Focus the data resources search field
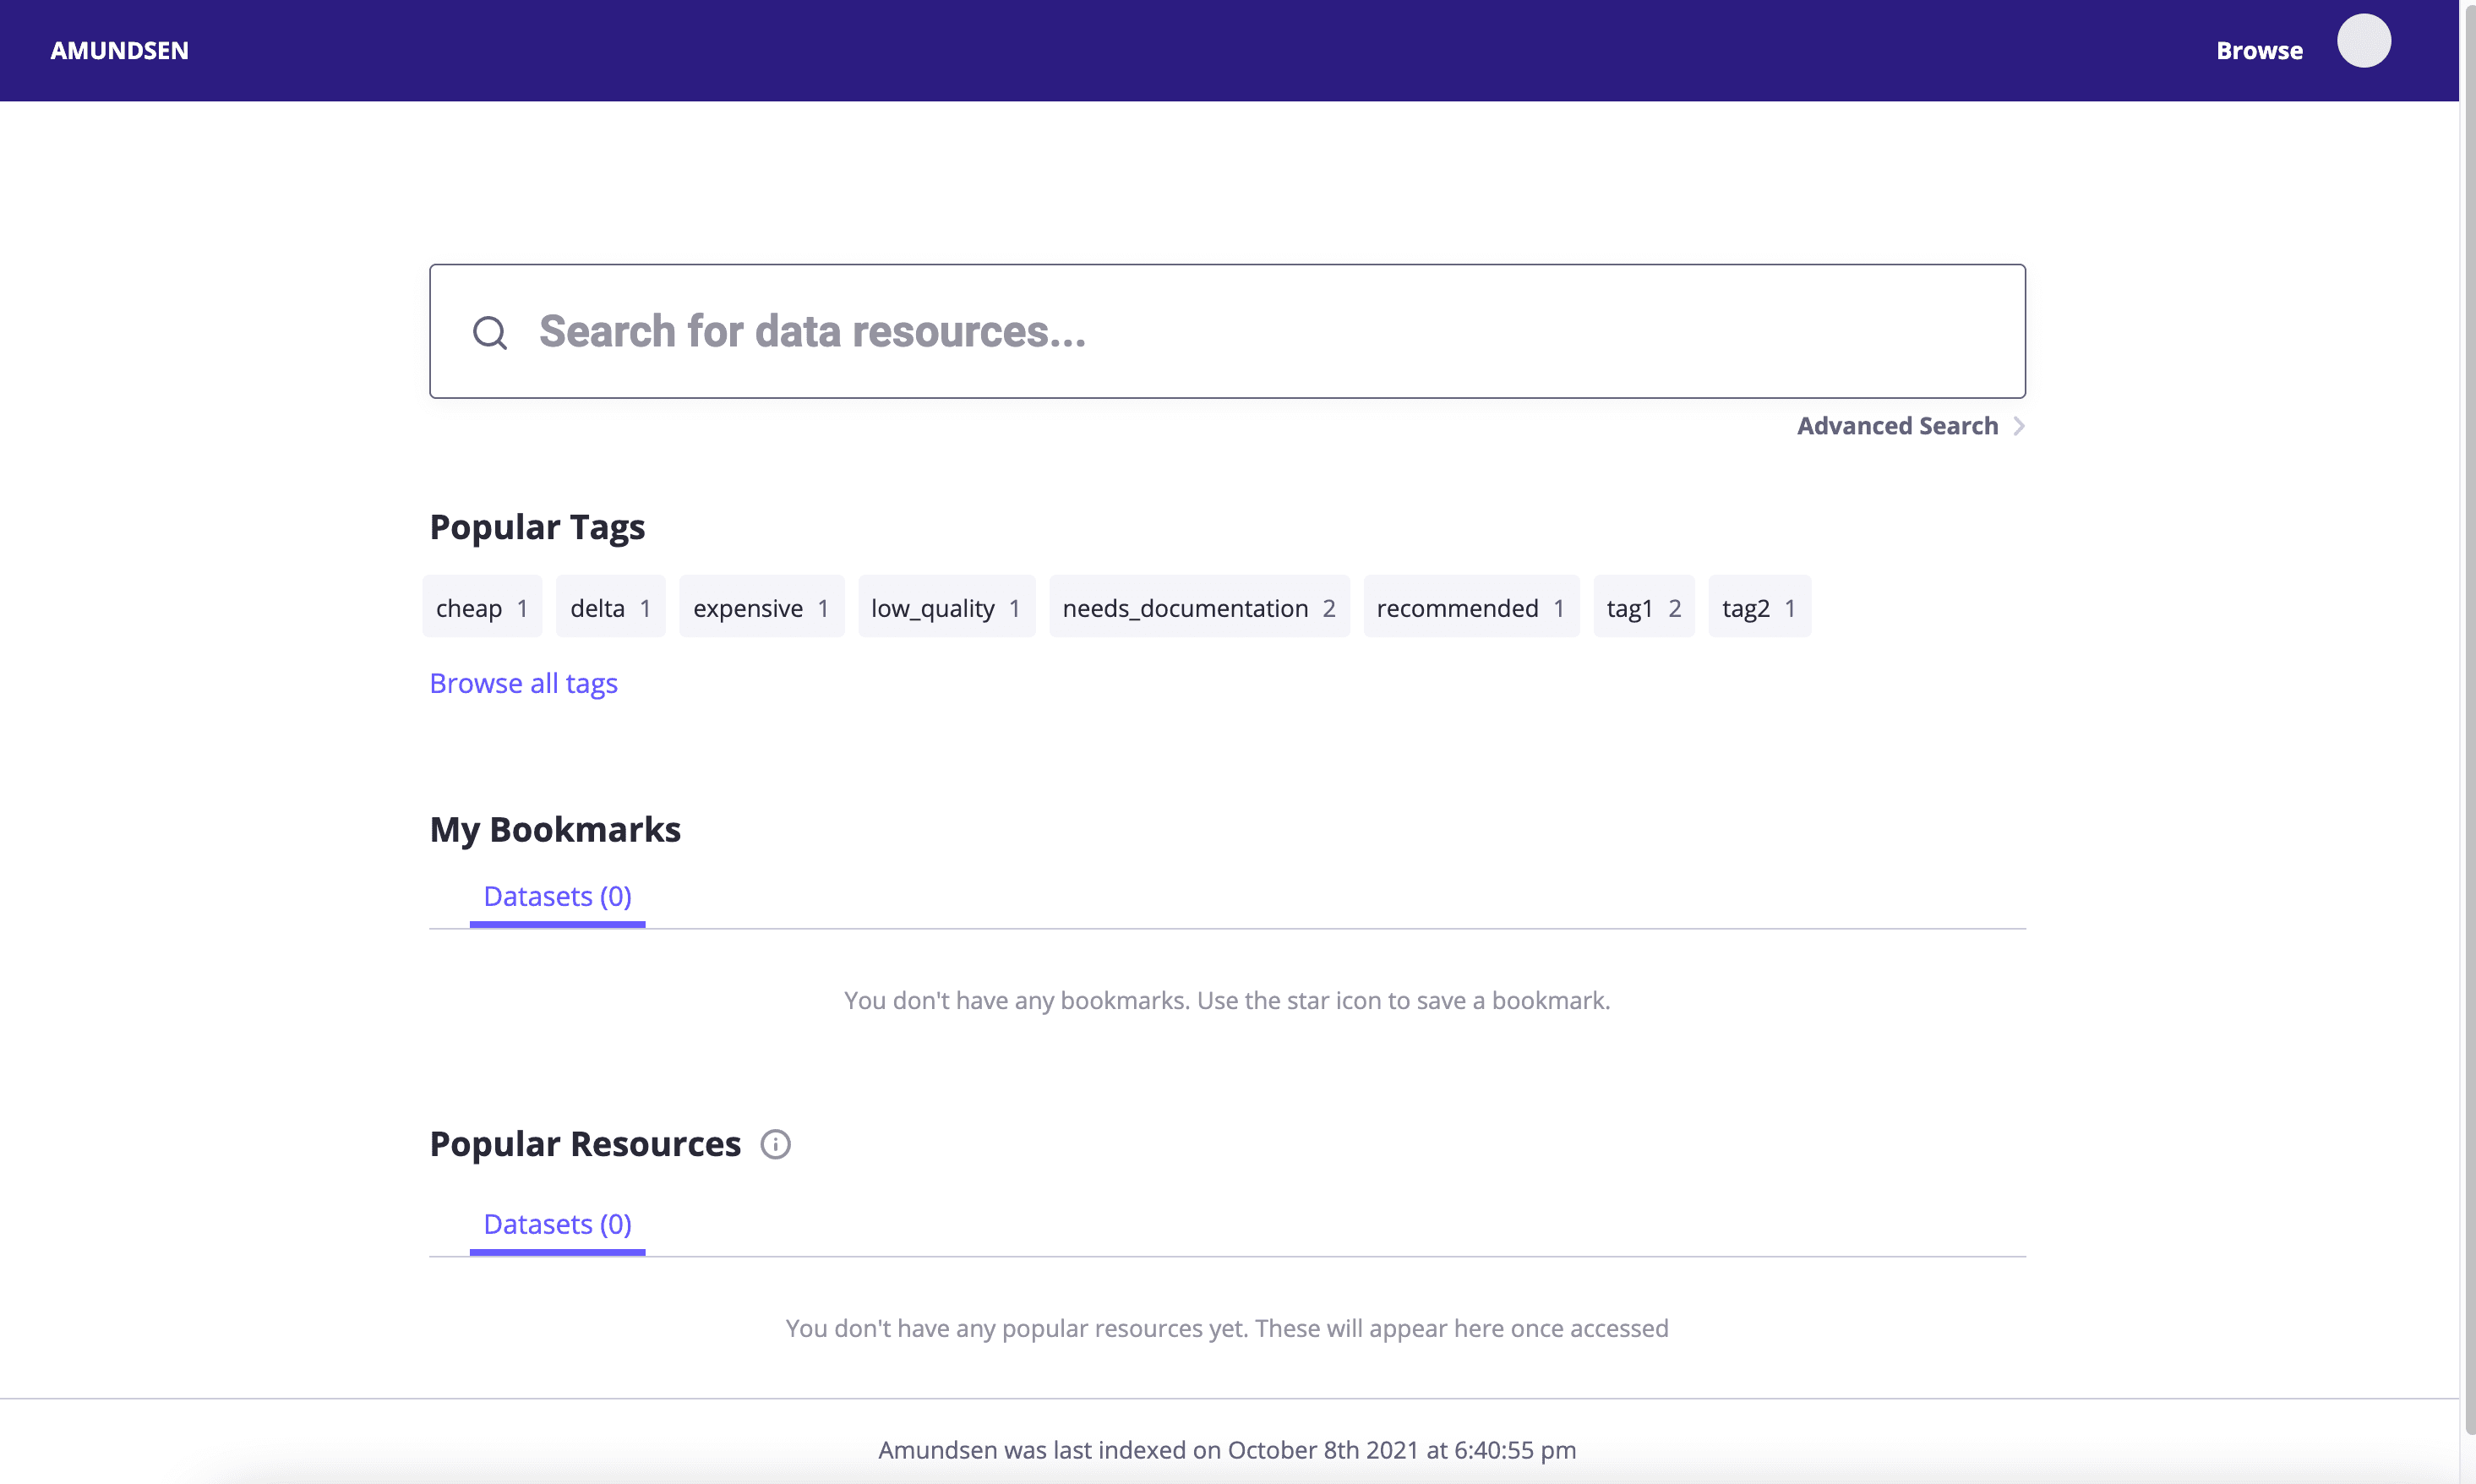The height and width of the screenshot is (1484, 2476). (1227, 331)
